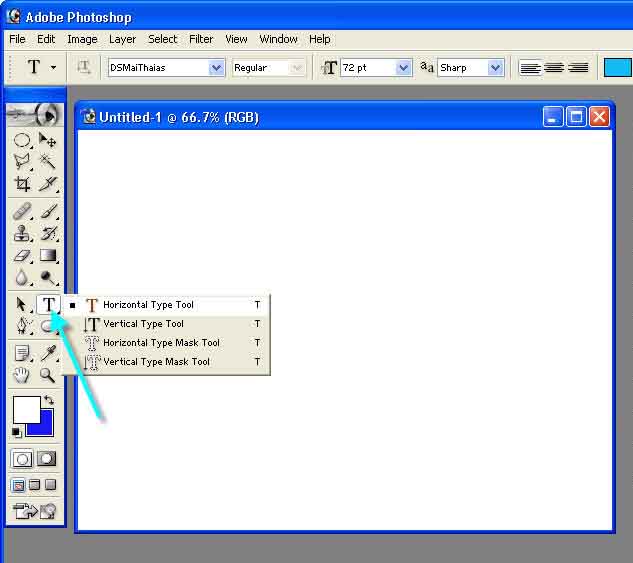Select the Clone Stamp tool
Image resolution: width=633 pixels, height=563 pixels.
tap(22, 233)
